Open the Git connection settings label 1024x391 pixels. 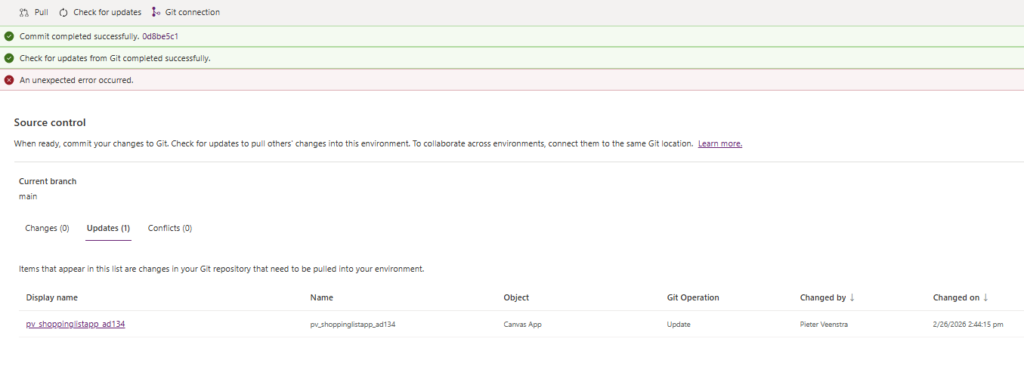tap(193, 12)
